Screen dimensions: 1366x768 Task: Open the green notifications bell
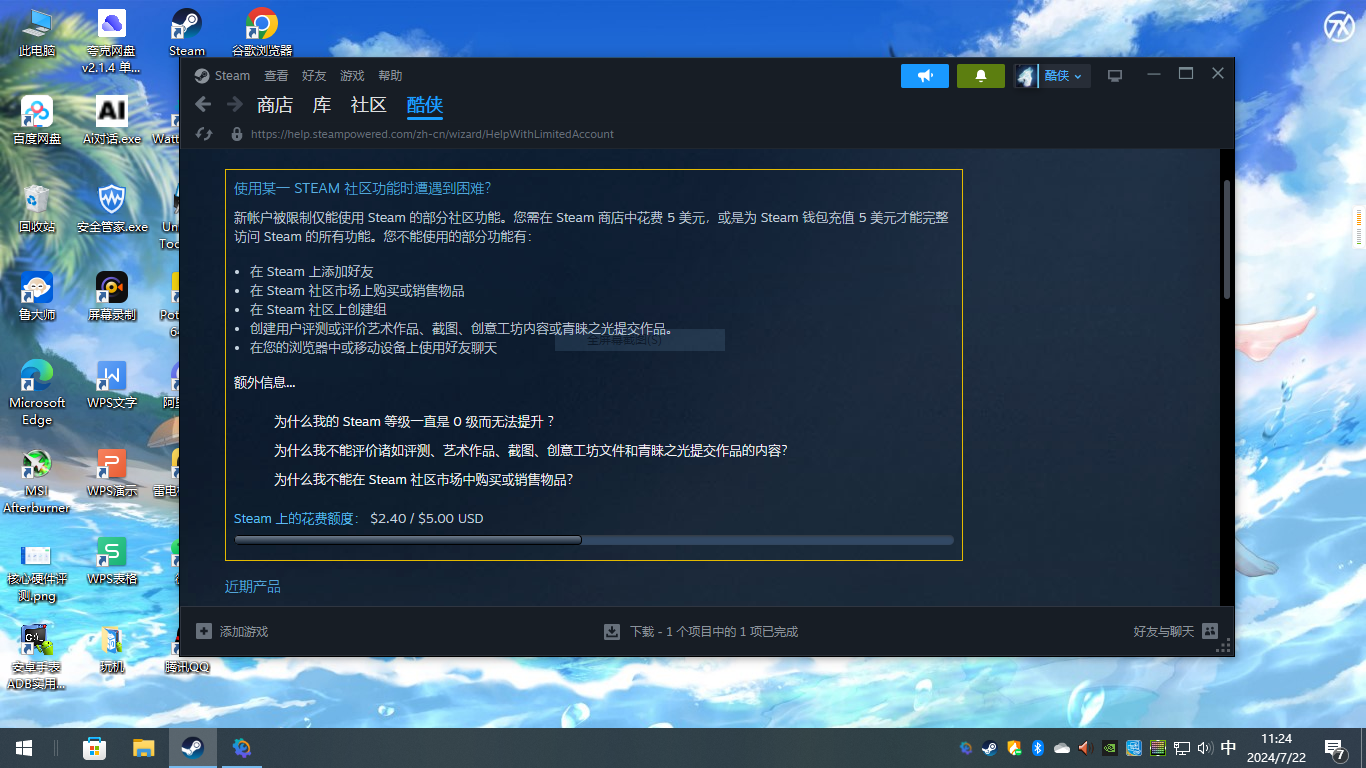(x=981, y=76)
